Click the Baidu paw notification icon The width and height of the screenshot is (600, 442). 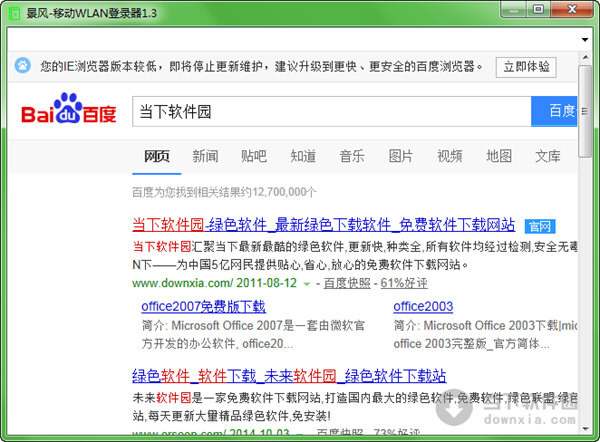pos(23,66)
